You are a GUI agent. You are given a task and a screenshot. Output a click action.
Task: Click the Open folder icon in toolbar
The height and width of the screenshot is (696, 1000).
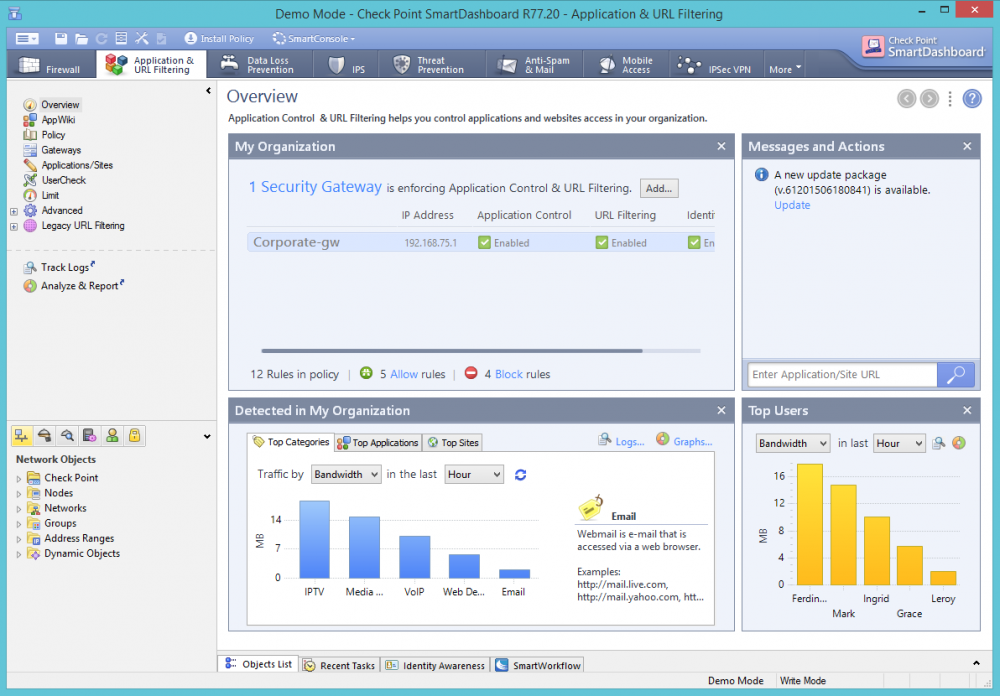(x=81, y=39)
